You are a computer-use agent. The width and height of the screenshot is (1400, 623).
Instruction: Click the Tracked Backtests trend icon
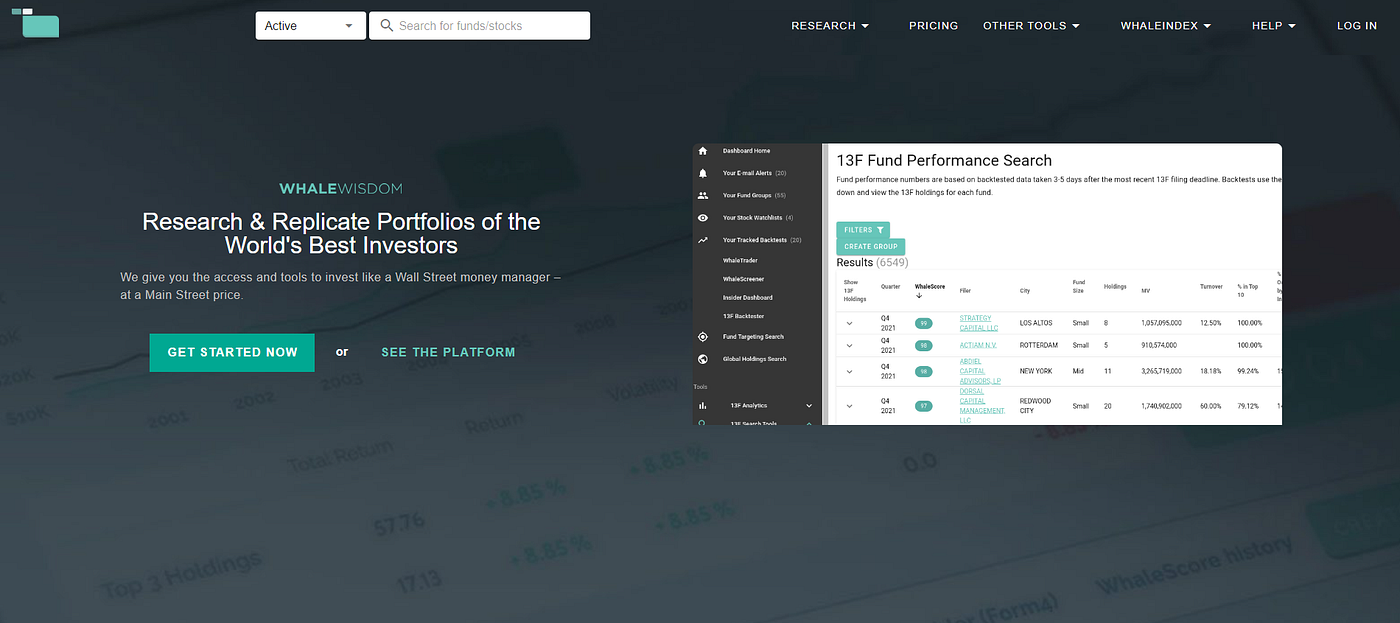click(x=703, y=240)
